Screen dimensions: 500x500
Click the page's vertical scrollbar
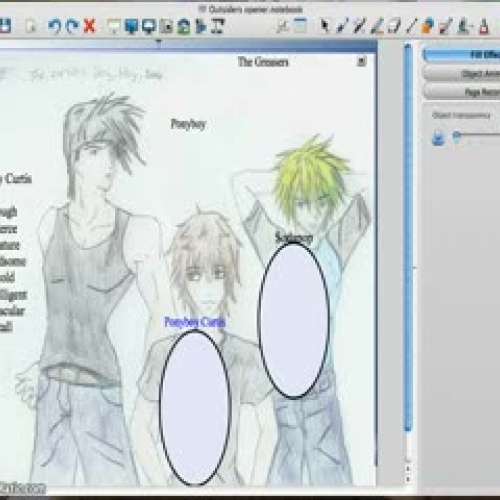point(408,237)
